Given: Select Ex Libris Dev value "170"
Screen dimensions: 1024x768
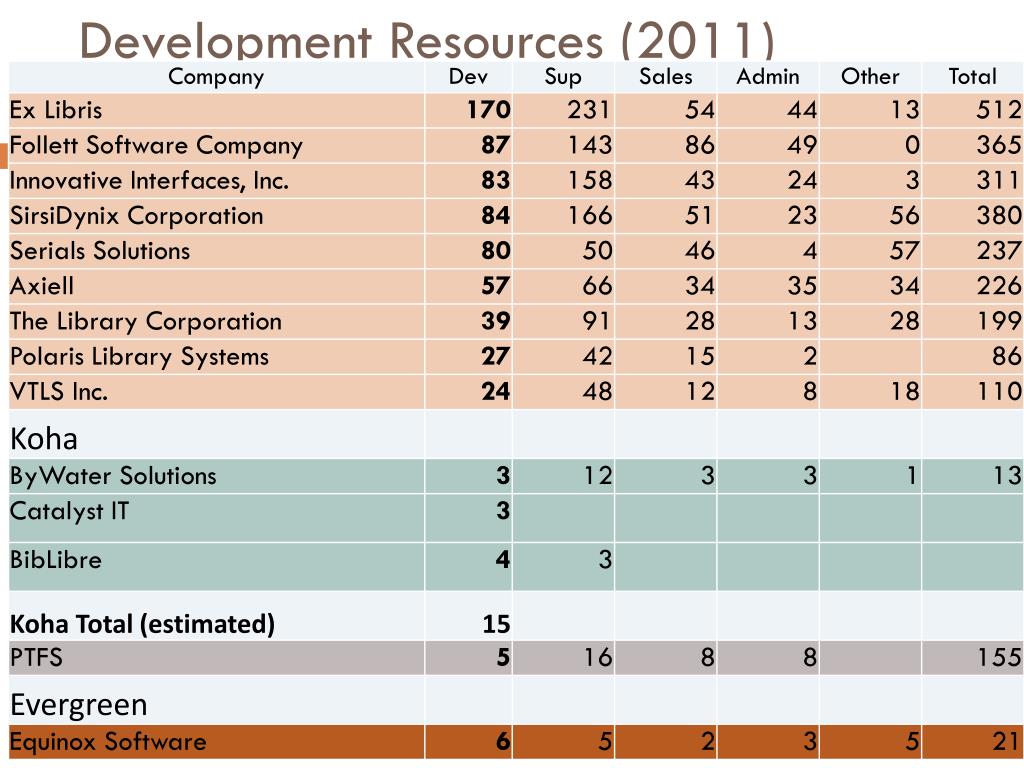Looking at the screenshot, I should tap(488, 110).
